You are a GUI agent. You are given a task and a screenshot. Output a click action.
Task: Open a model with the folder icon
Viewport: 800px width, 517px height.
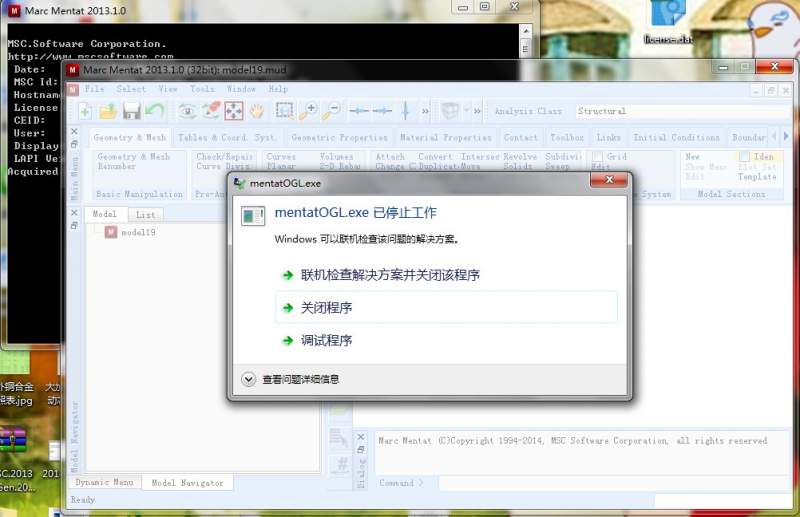(108, 111)
